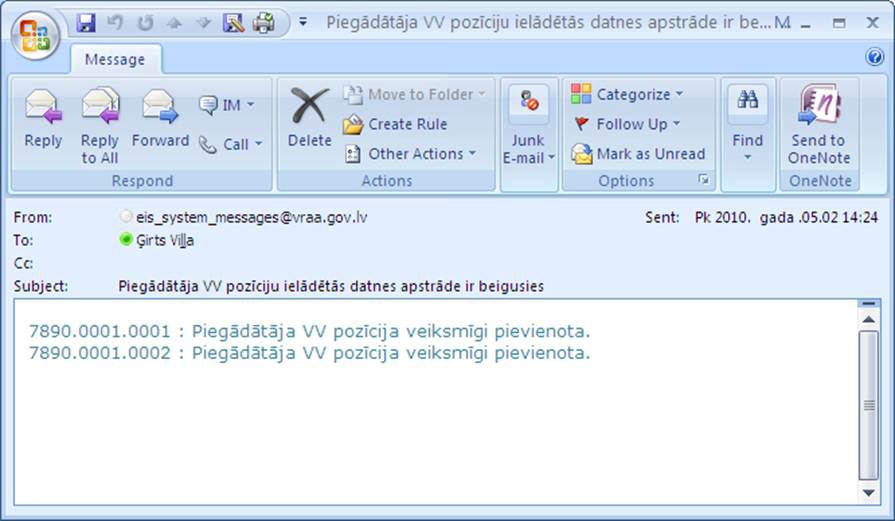Image resolution: width=895 pixels, height=521 pixels.
Task: Select the Message ribbon tab
Action: tap(114, 60)
